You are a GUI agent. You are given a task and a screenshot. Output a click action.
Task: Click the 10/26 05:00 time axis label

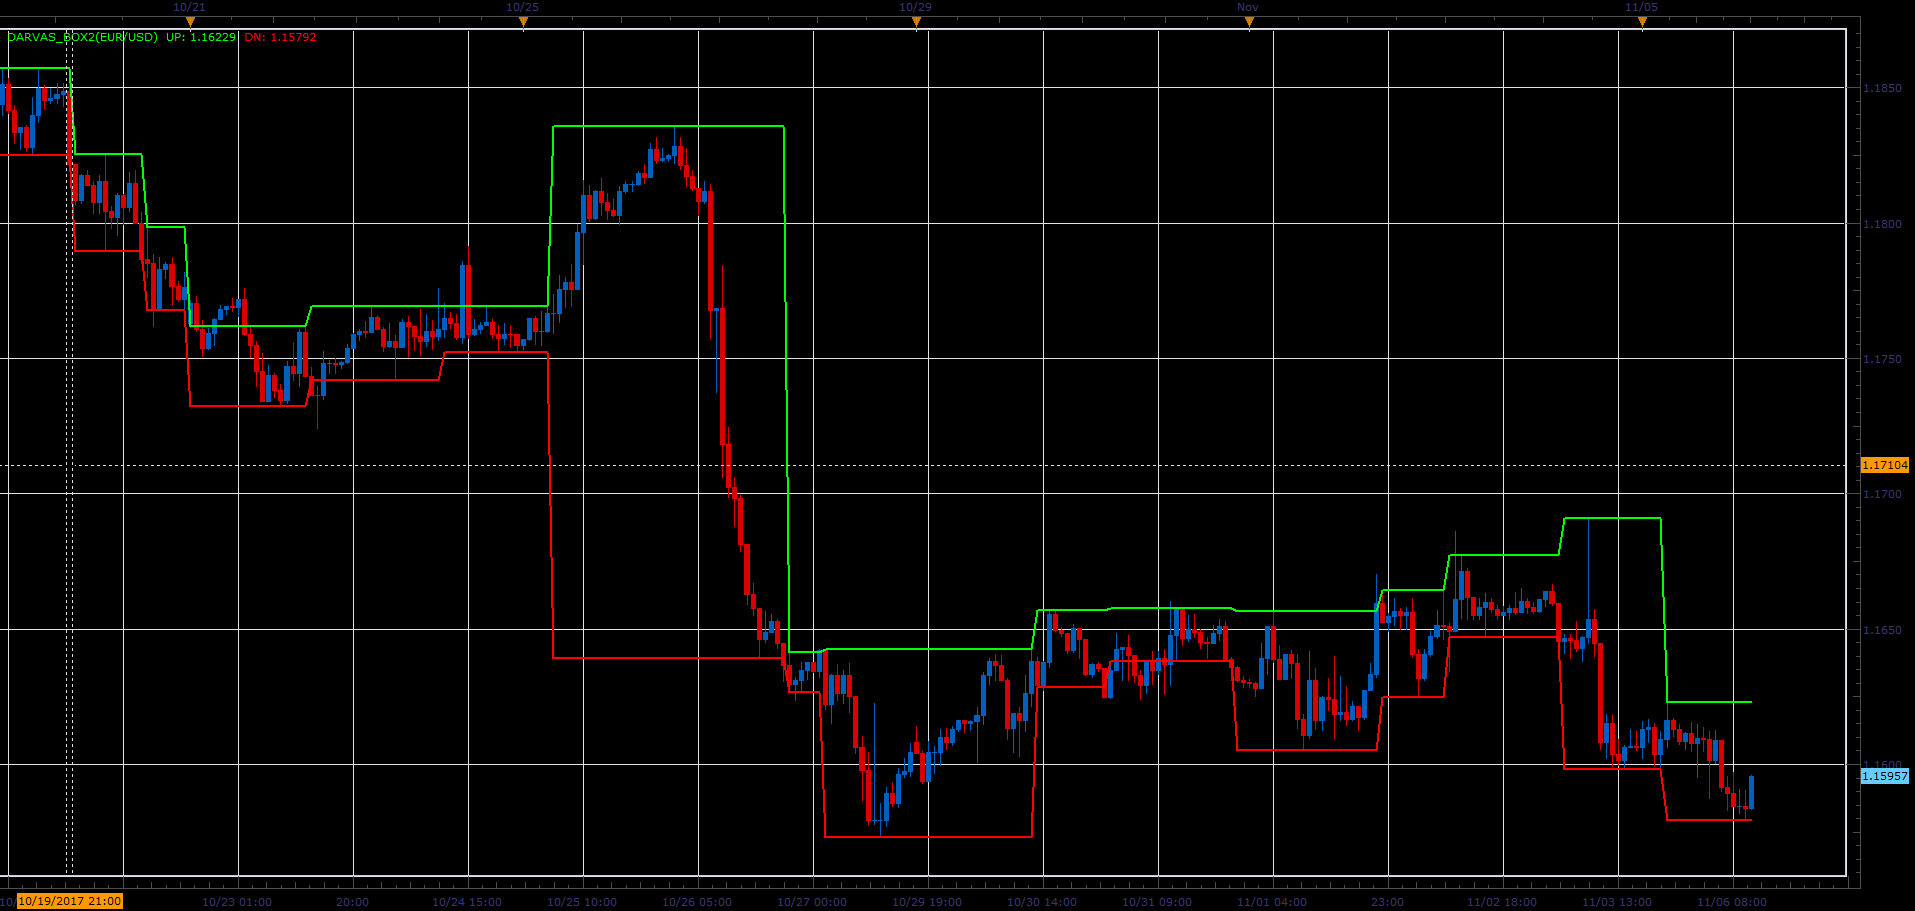[x=697, y=902]
